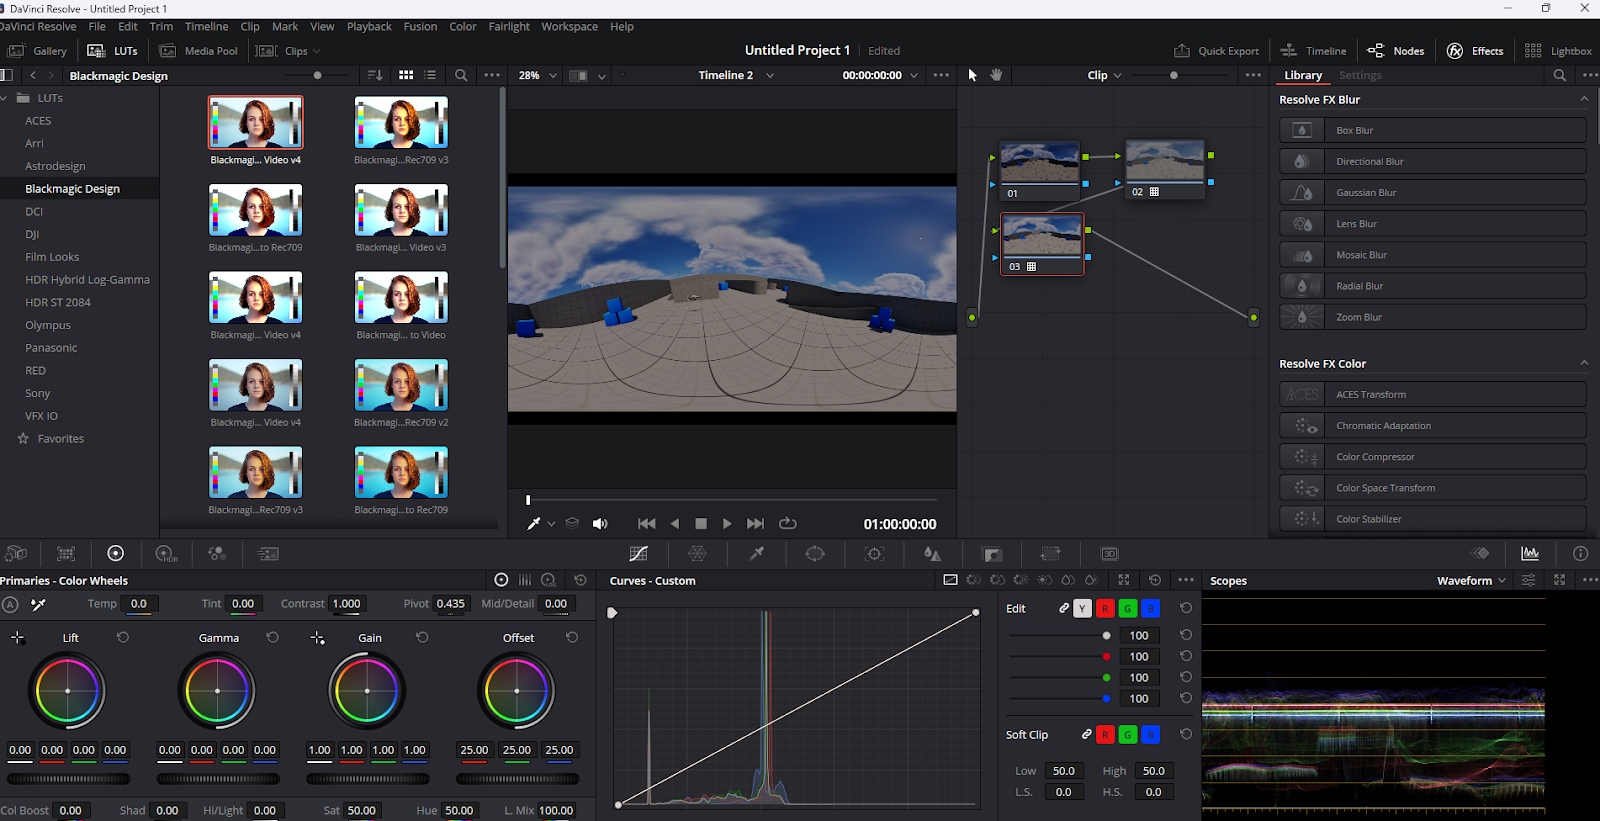Toggle the Edit channels gang link
Image resolution: width=1600 pixels, height=821 pixels.
pyautogui.click(x=1064, y=608)
